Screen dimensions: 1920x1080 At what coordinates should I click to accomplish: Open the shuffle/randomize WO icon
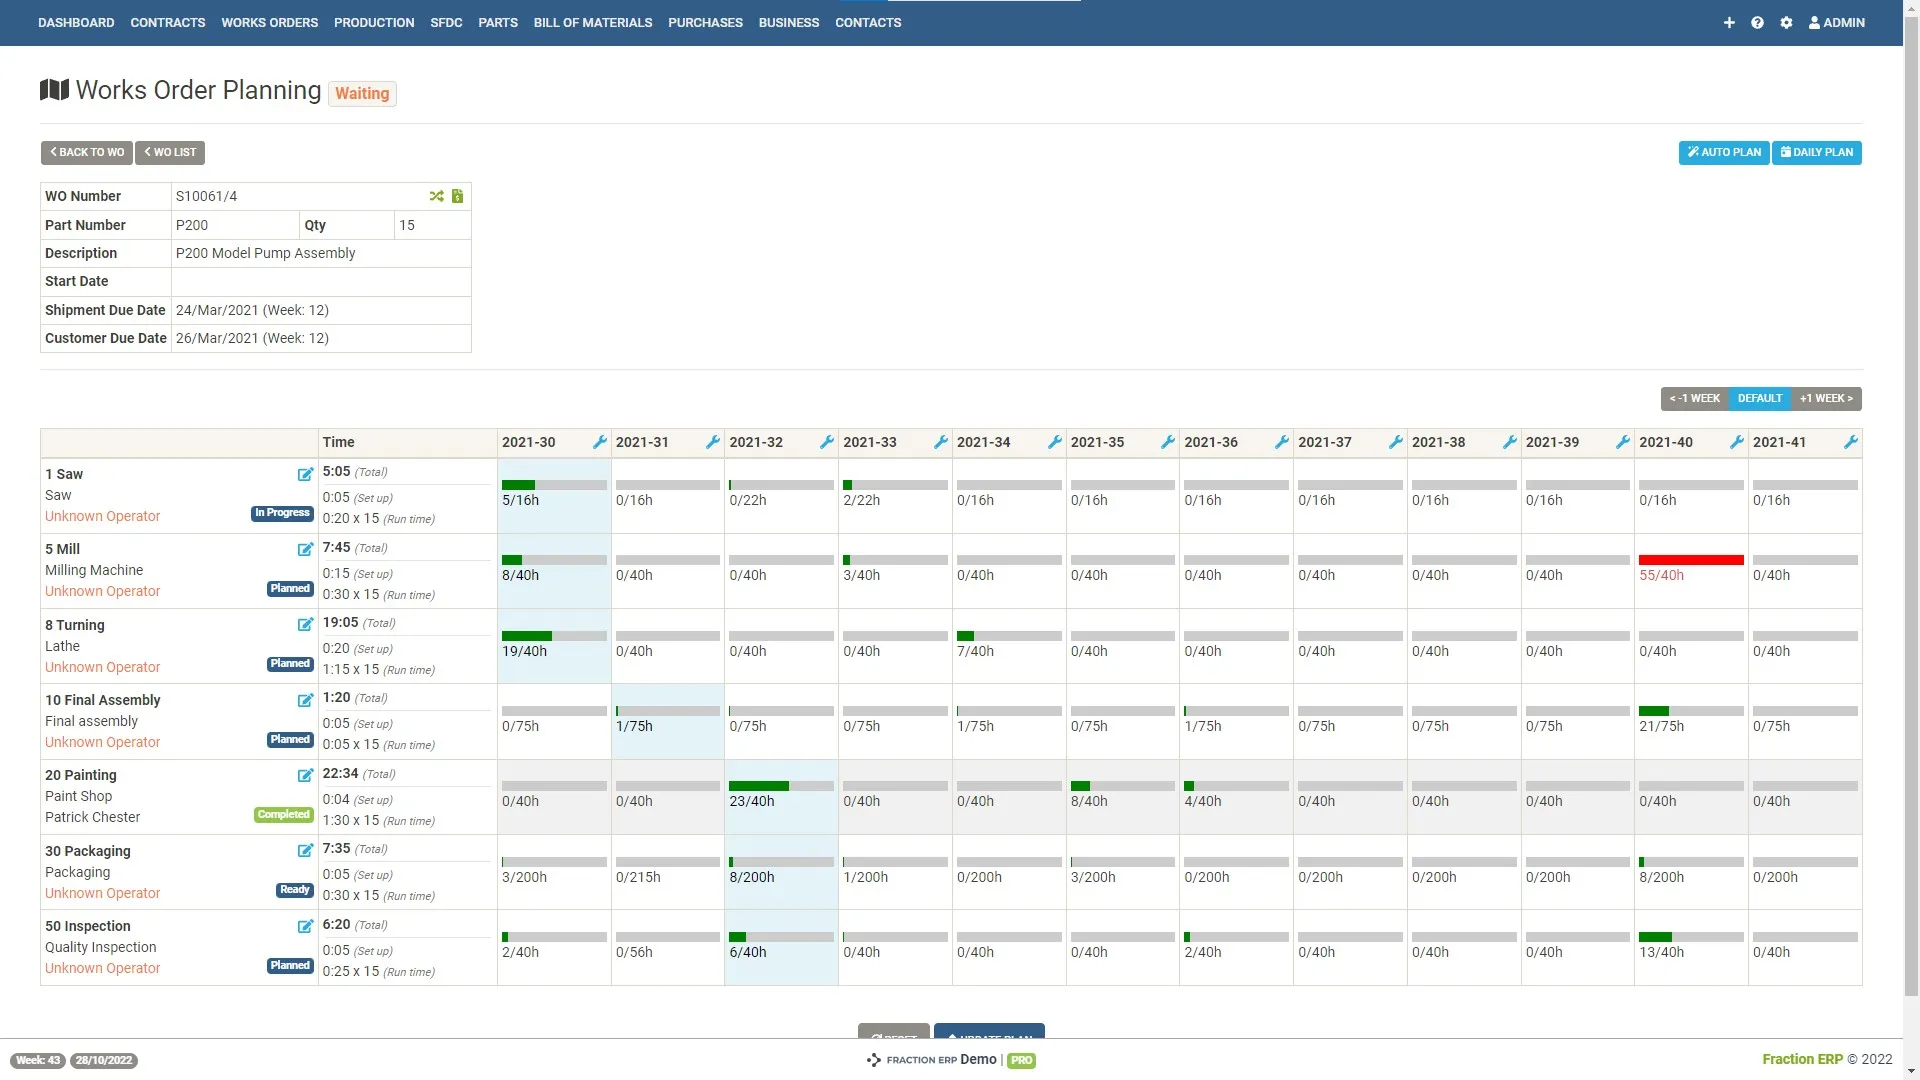point(436,195)
